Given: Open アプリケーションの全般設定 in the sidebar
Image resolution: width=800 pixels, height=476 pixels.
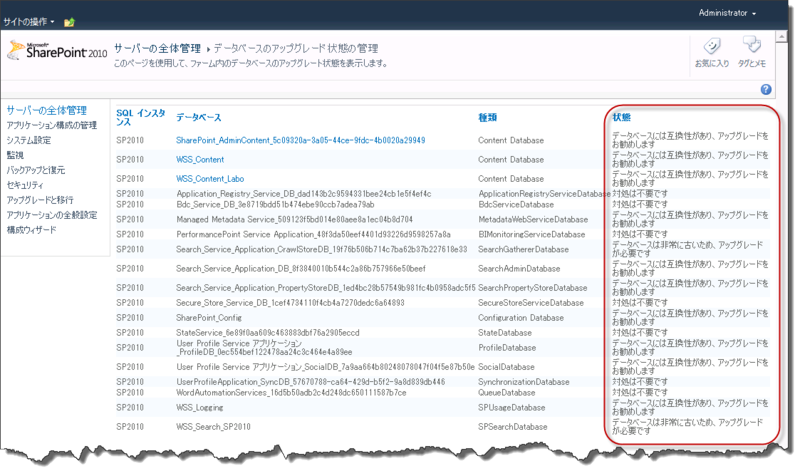Looking at the screenshot, I should click(52, 215).
